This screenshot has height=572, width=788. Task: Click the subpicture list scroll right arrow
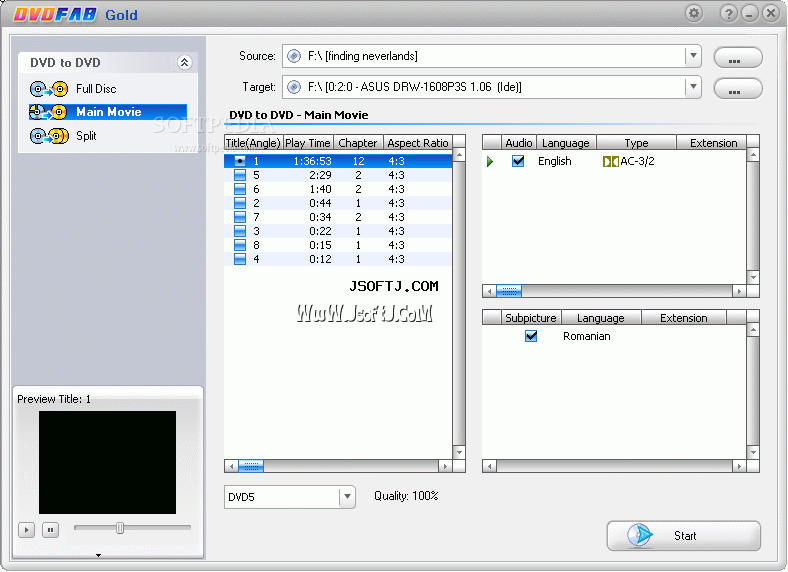(739, 466)
